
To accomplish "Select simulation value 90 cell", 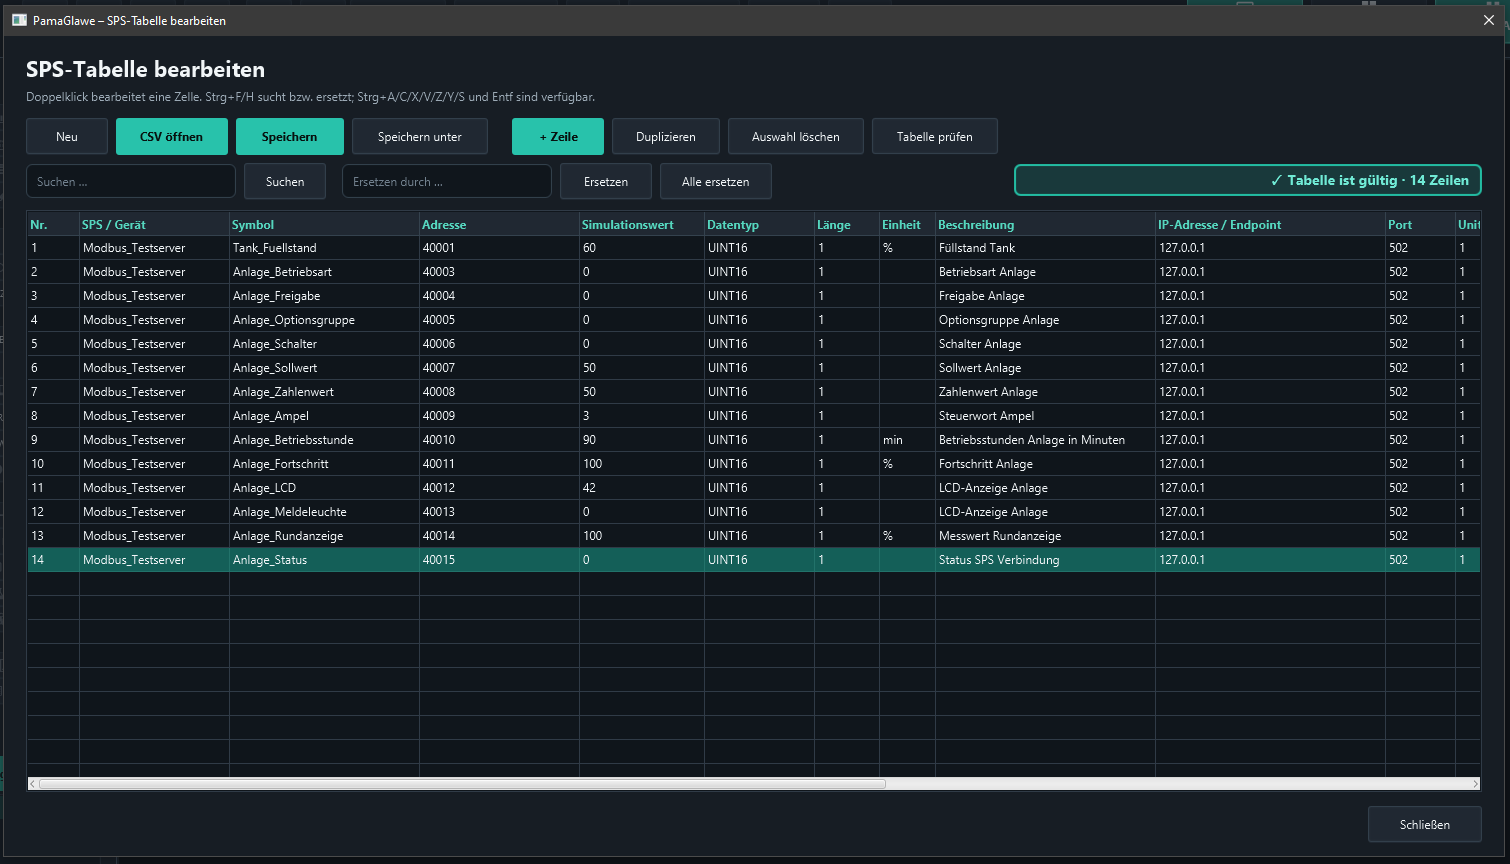I will (642, 440).
